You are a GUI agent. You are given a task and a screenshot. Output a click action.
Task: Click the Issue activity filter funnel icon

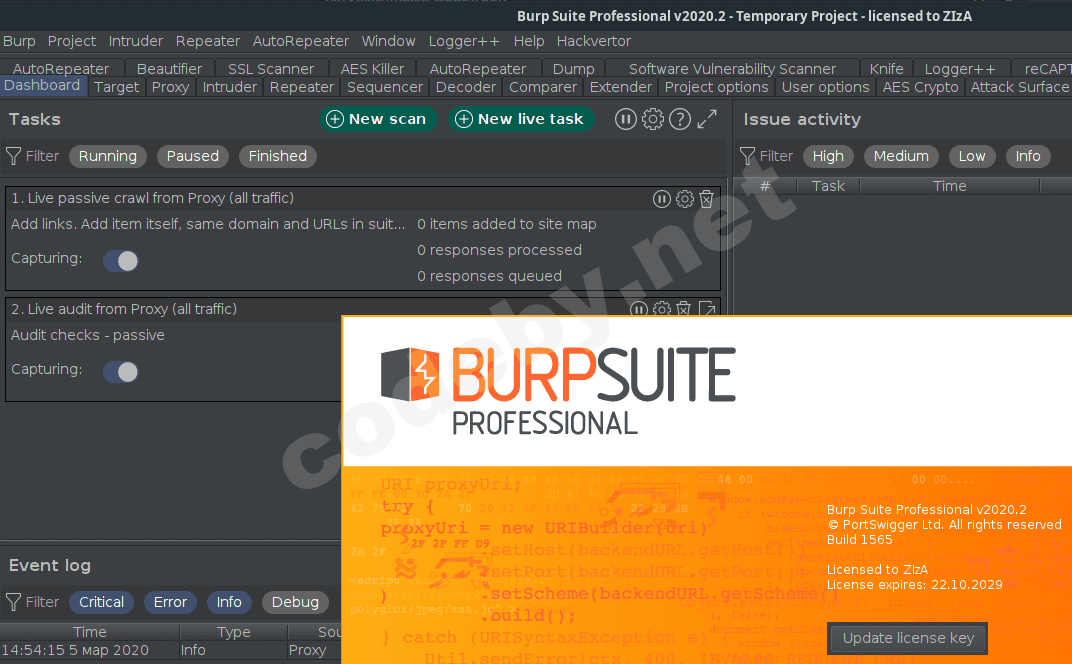747,157
